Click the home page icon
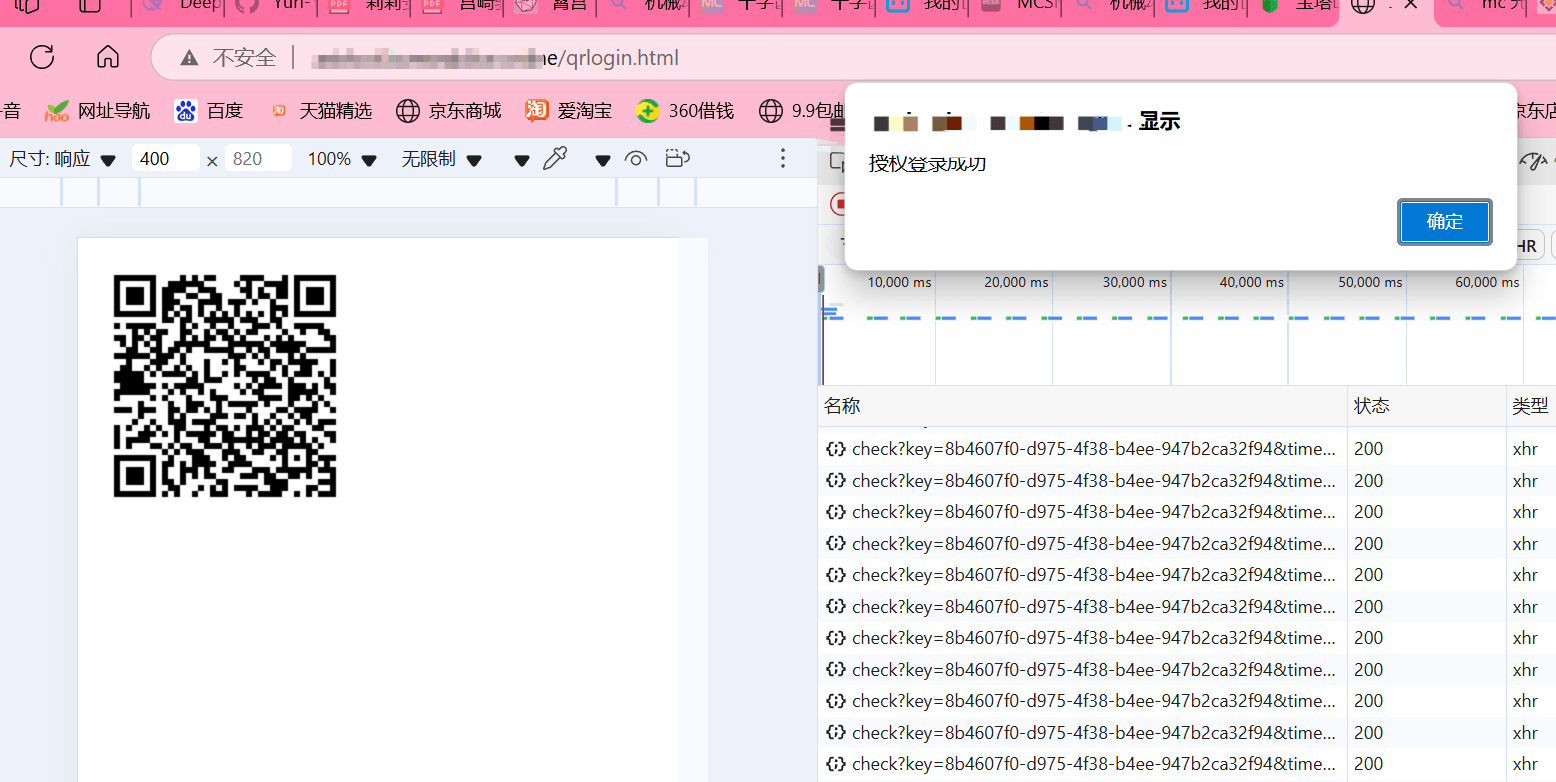Viewport: 1556px width, 782px height. [x=108, y=57]
